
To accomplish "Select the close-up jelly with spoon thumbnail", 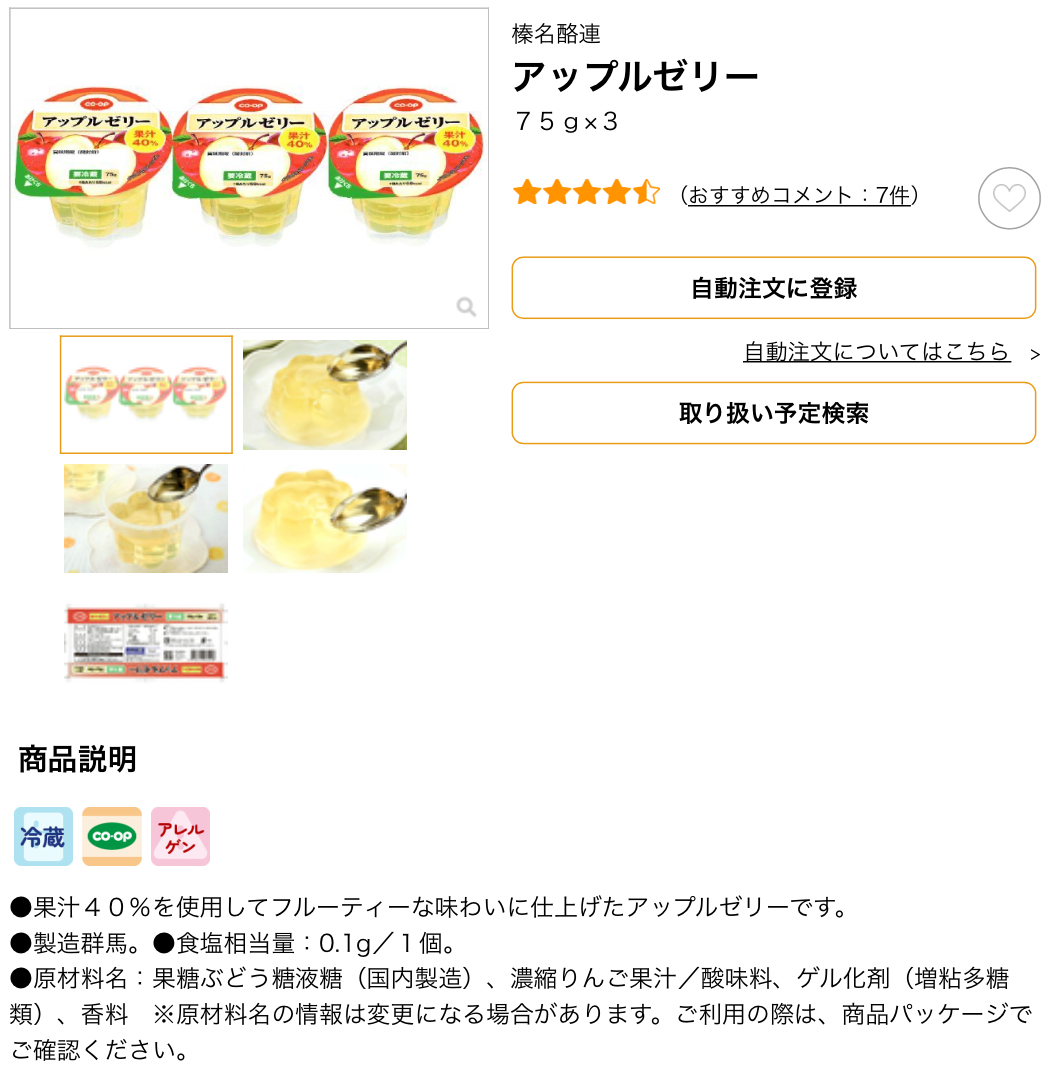I will [325, 518].
